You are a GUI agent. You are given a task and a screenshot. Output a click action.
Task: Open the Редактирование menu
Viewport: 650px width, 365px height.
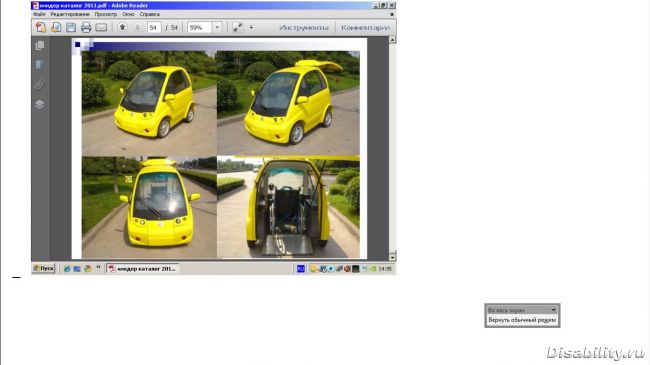point(70,14)
